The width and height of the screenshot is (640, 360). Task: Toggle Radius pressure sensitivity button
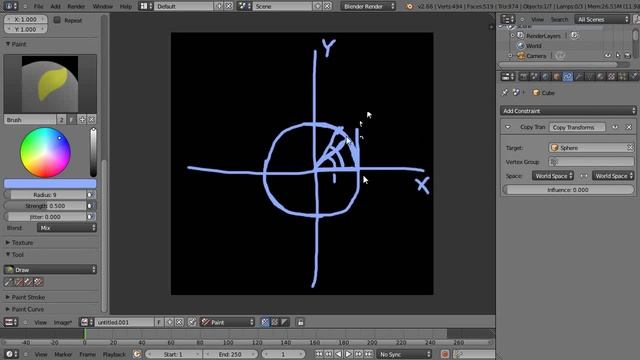91,195
